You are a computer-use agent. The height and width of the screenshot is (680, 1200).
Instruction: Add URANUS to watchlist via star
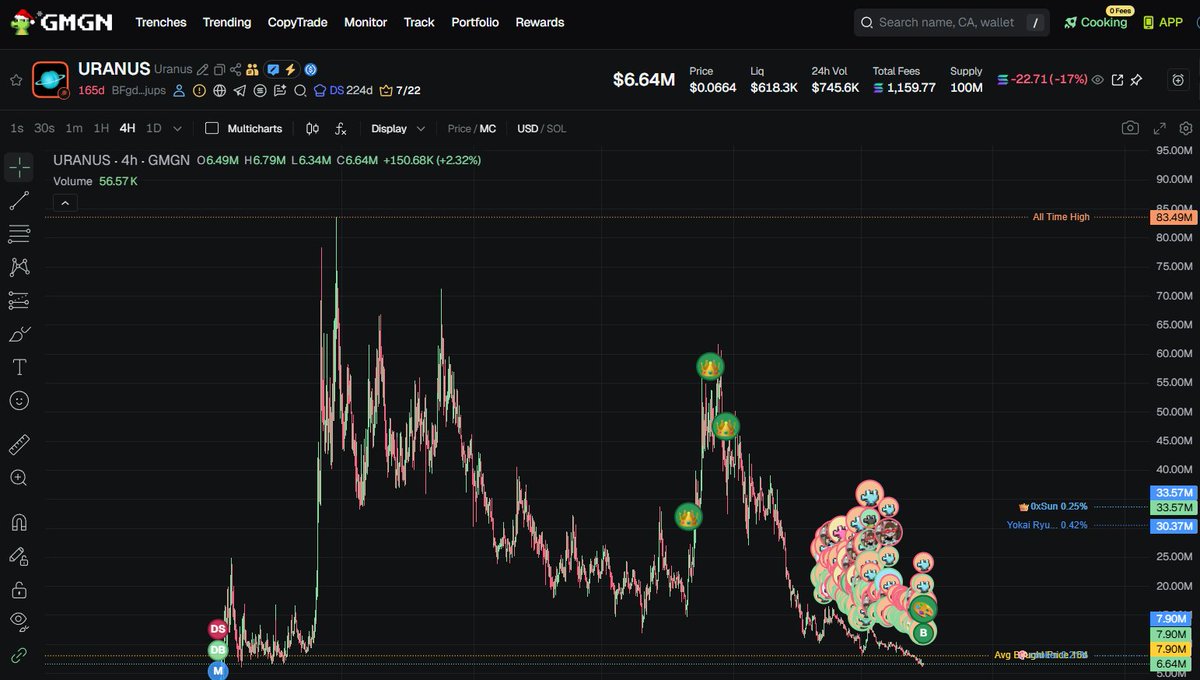(x=16, y=79)
